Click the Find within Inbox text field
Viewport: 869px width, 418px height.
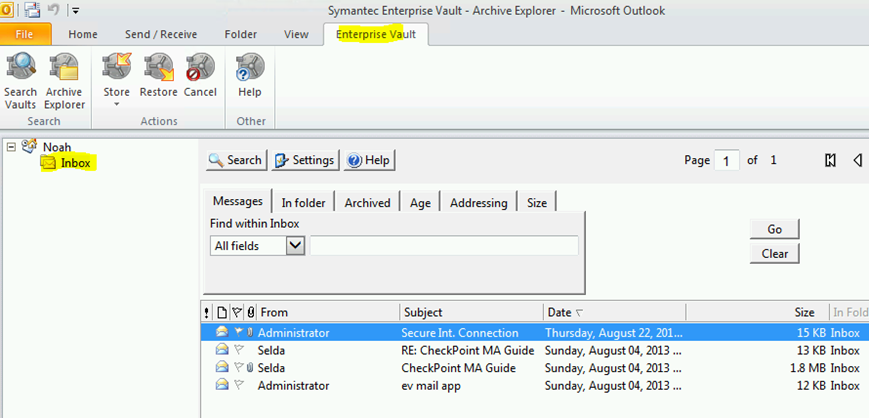coord(444,246)
